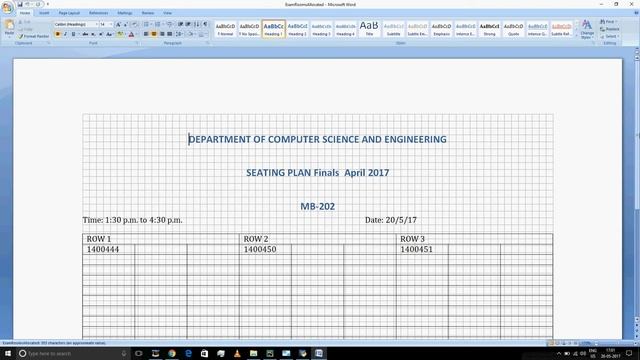
Task: Open the font name dropdown
Action: [97, 24]
